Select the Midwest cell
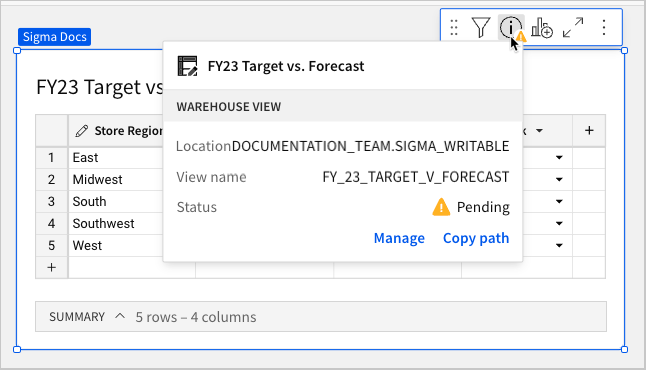This screenshot has width=646, height=370. coord(116,179)
